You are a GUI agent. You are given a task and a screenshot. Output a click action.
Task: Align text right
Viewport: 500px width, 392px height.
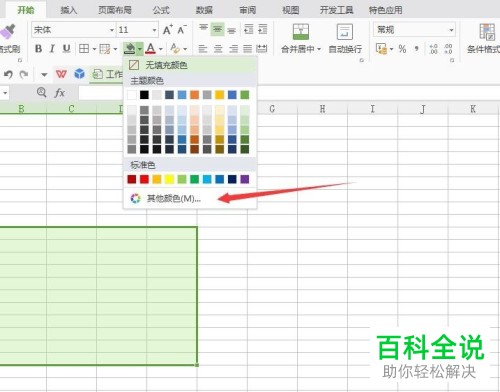[x=233, y=49]
